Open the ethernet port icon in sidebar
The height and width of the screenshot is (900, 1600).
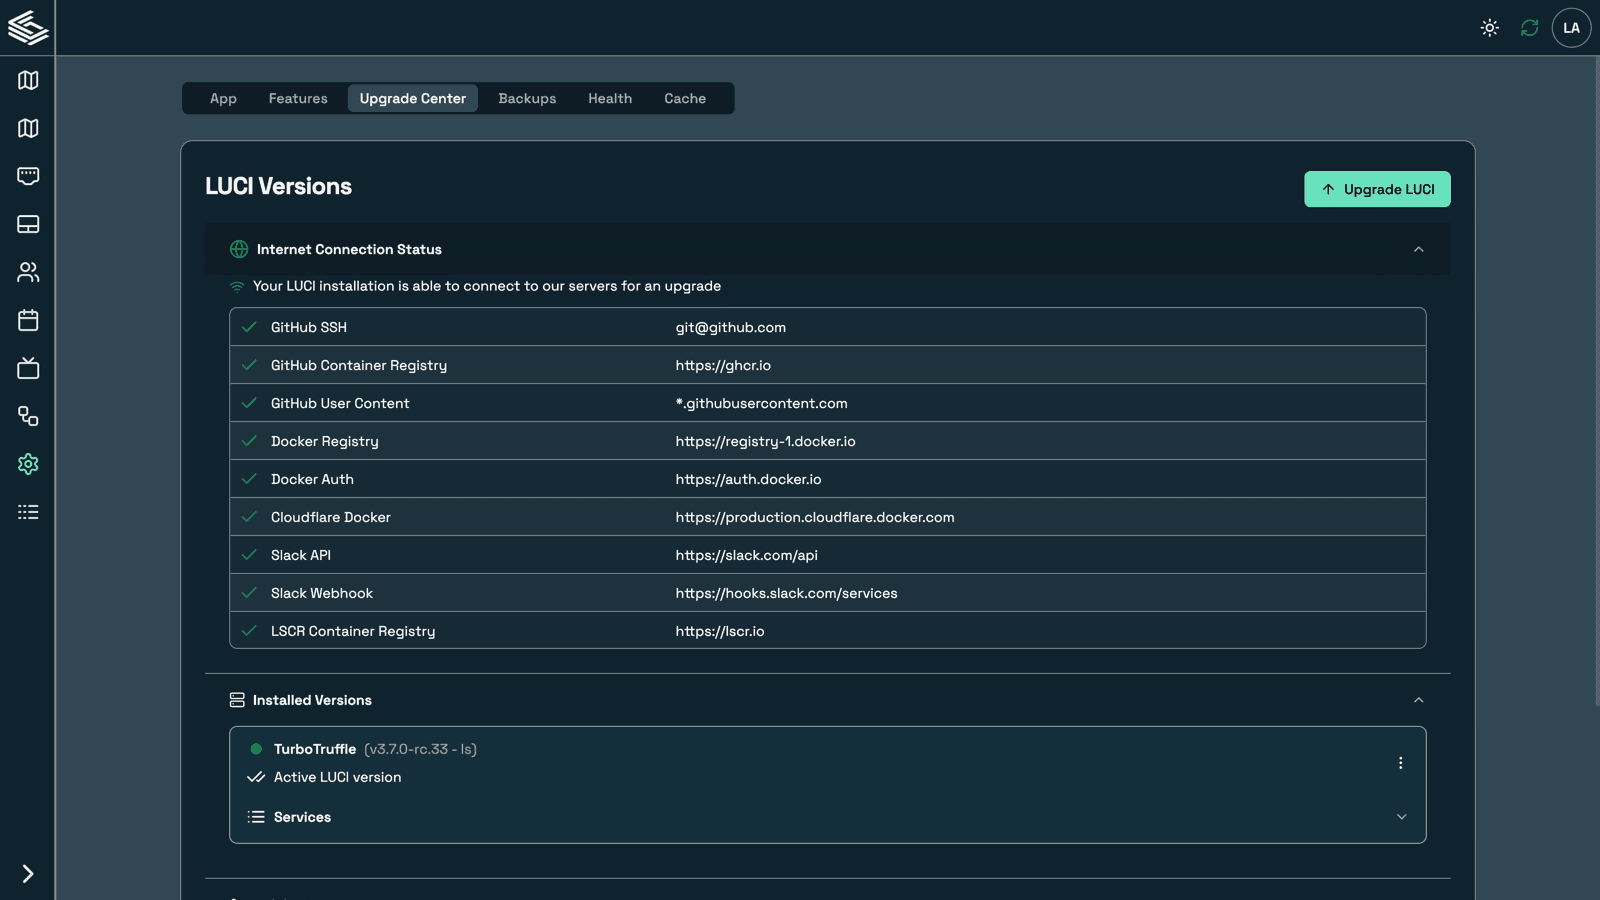coord(28,176)
